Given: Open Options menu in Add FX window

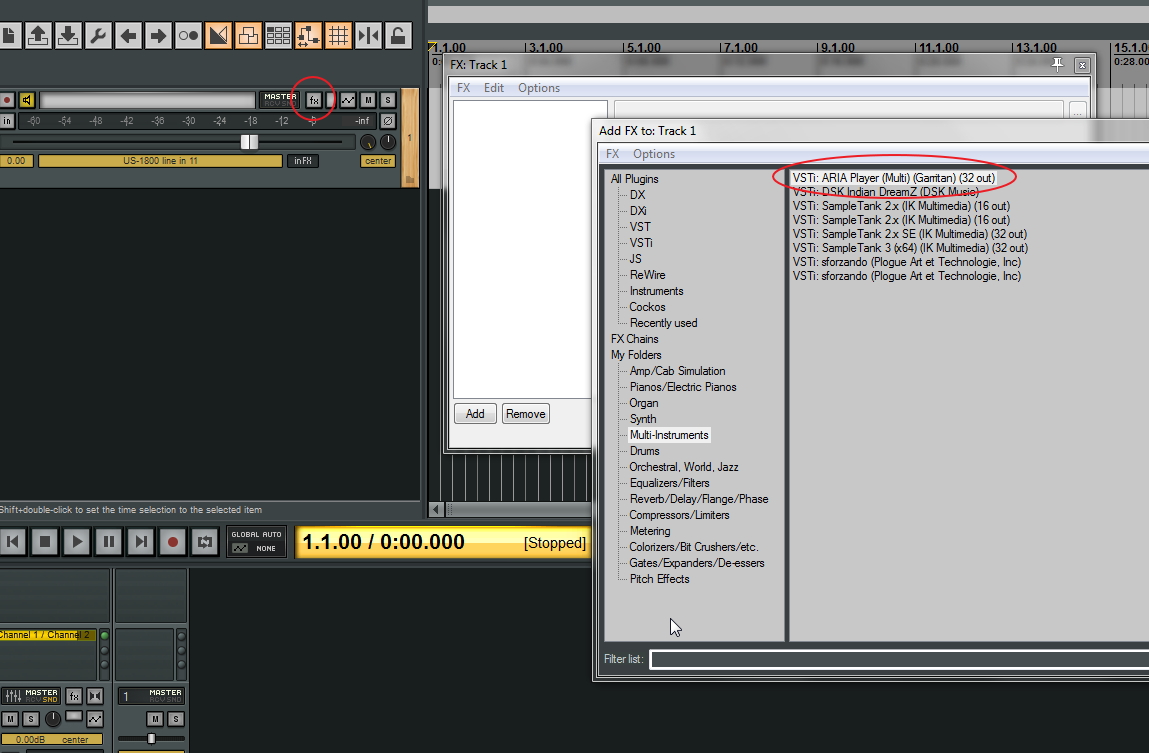Looking at the screenshot, I should coord(654,154).
